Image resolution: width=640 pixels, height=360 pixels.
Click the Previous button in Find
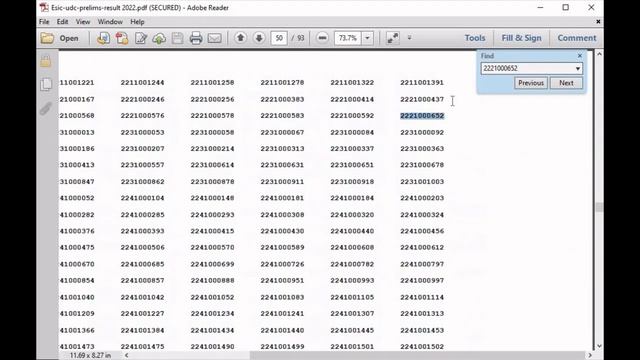[x=531, y=83]
